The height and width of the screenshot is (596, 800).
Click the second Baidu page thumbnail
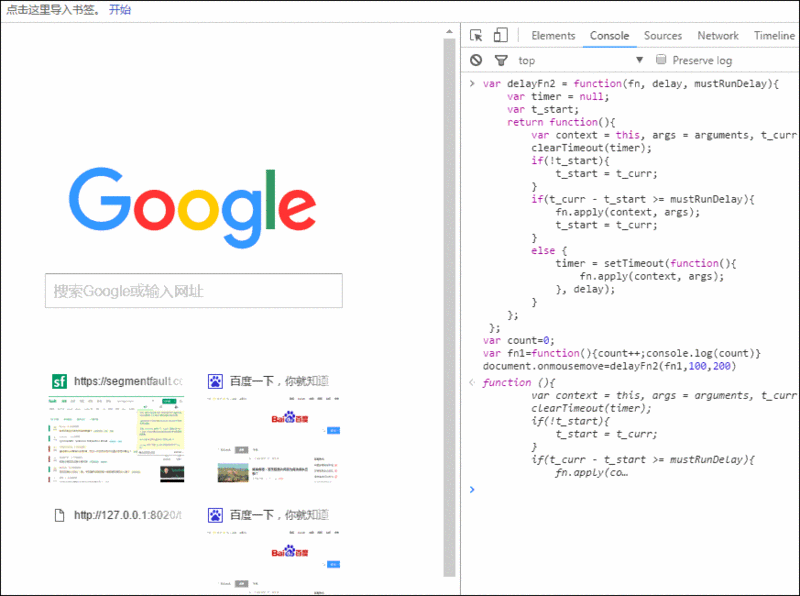273,561
